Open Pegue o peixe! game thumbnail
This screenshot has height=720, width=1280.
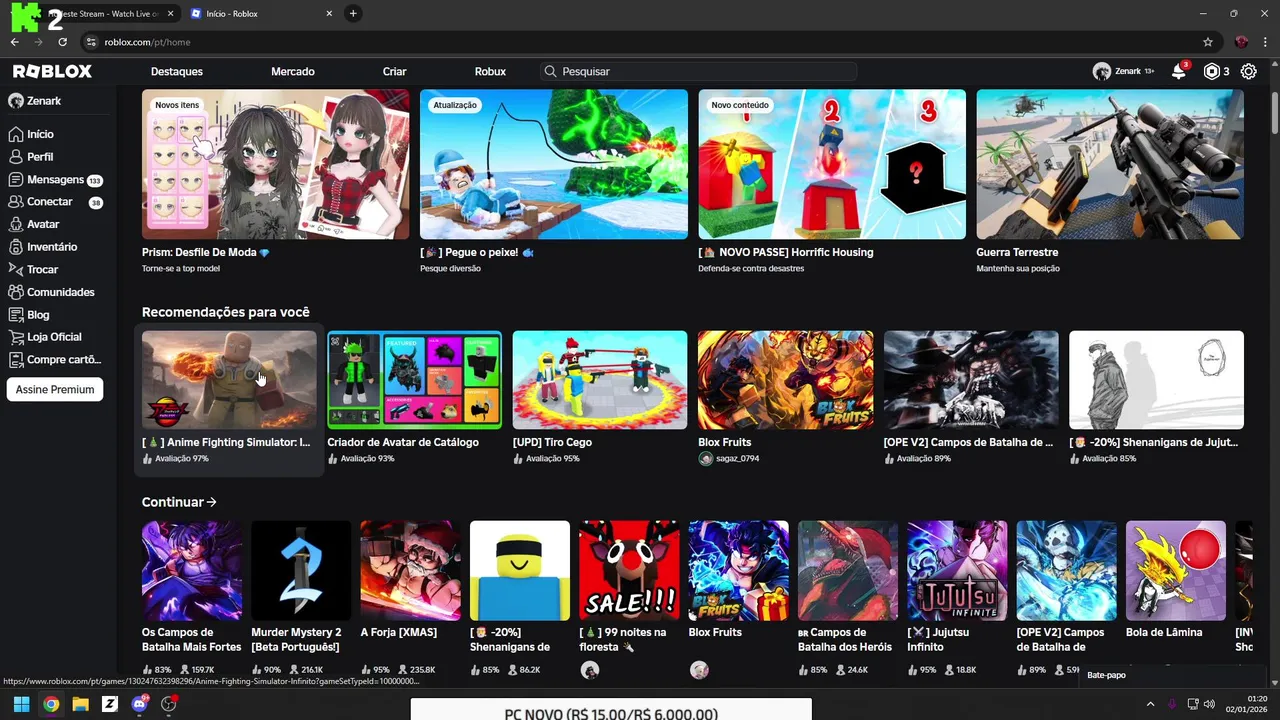[x=554, y=165]
